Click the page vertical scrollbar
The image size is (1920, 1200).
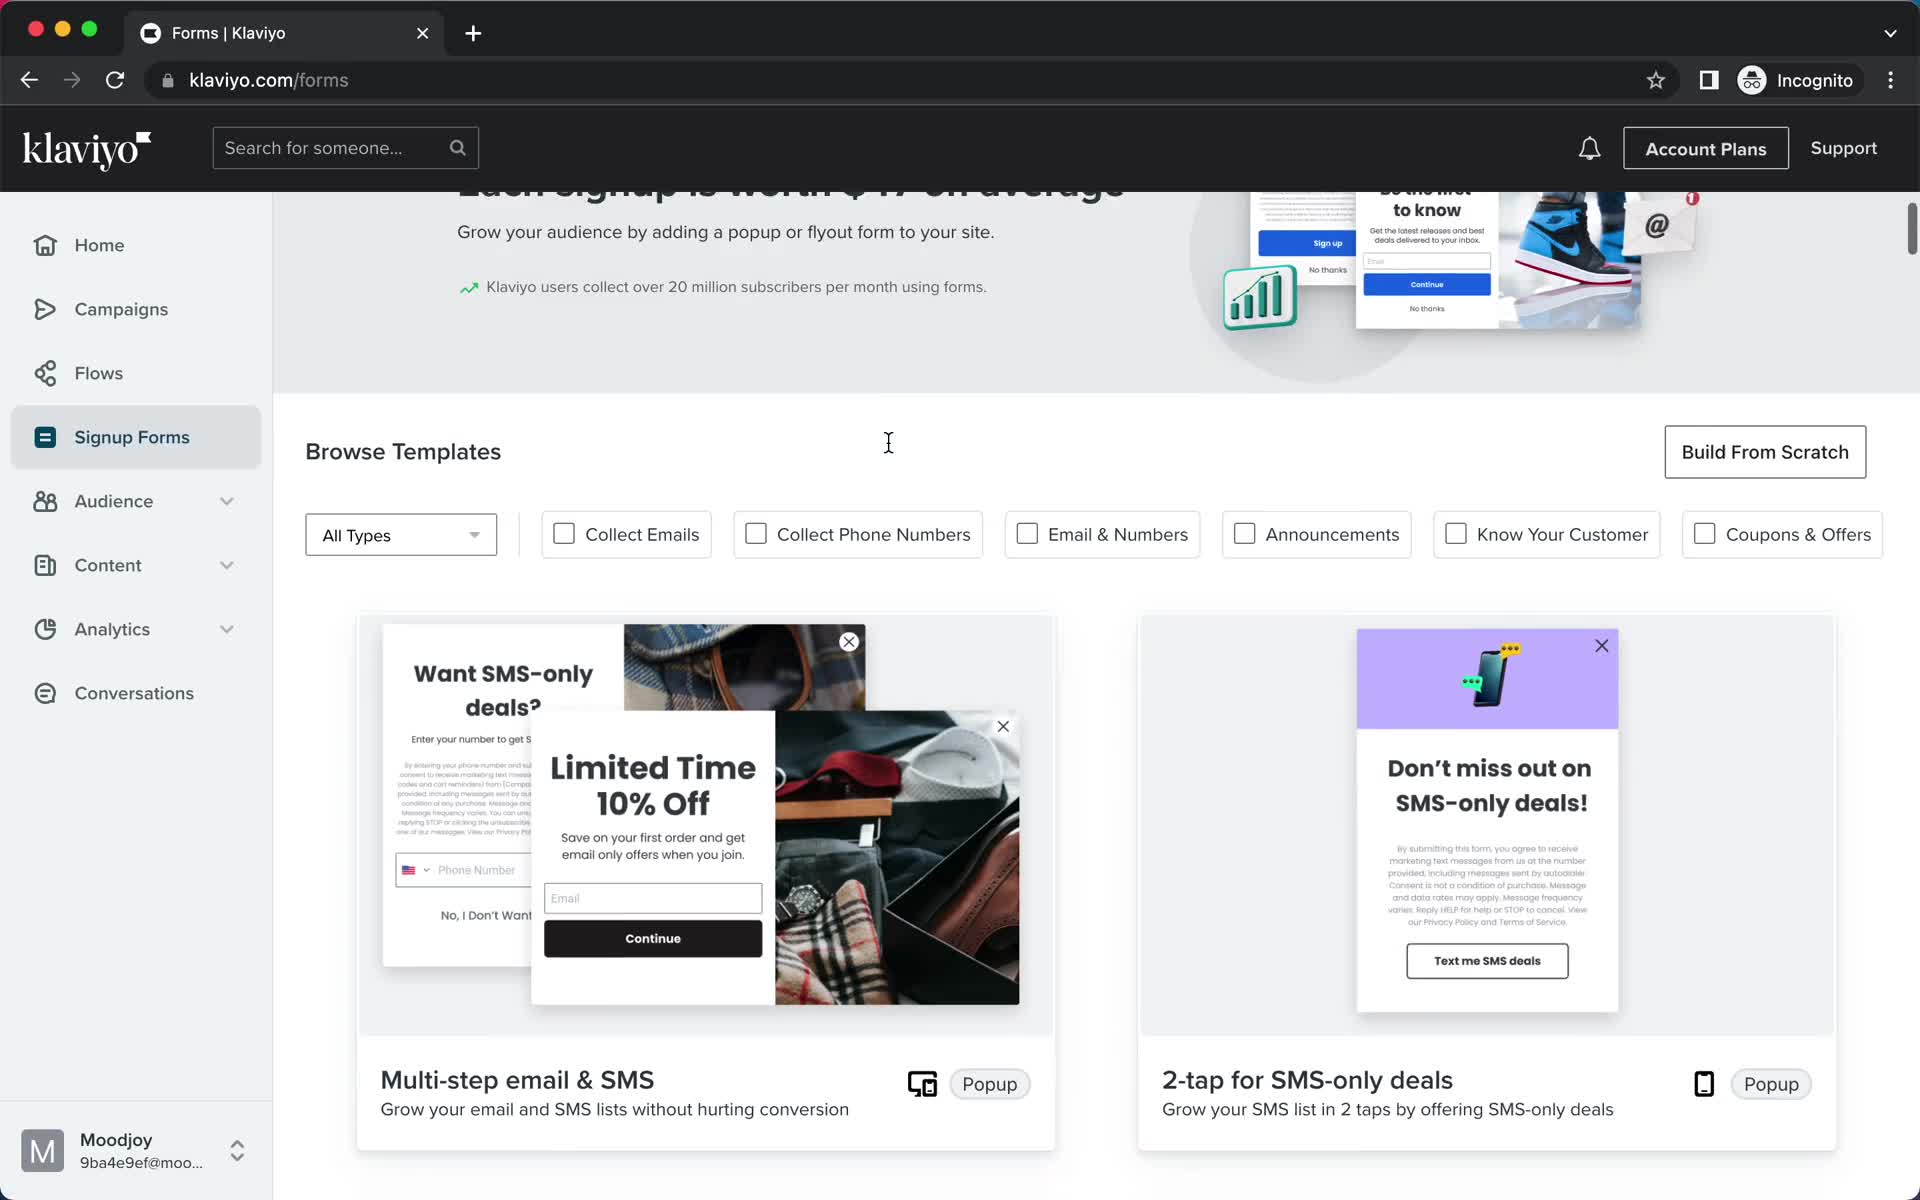pos(1911,229)
